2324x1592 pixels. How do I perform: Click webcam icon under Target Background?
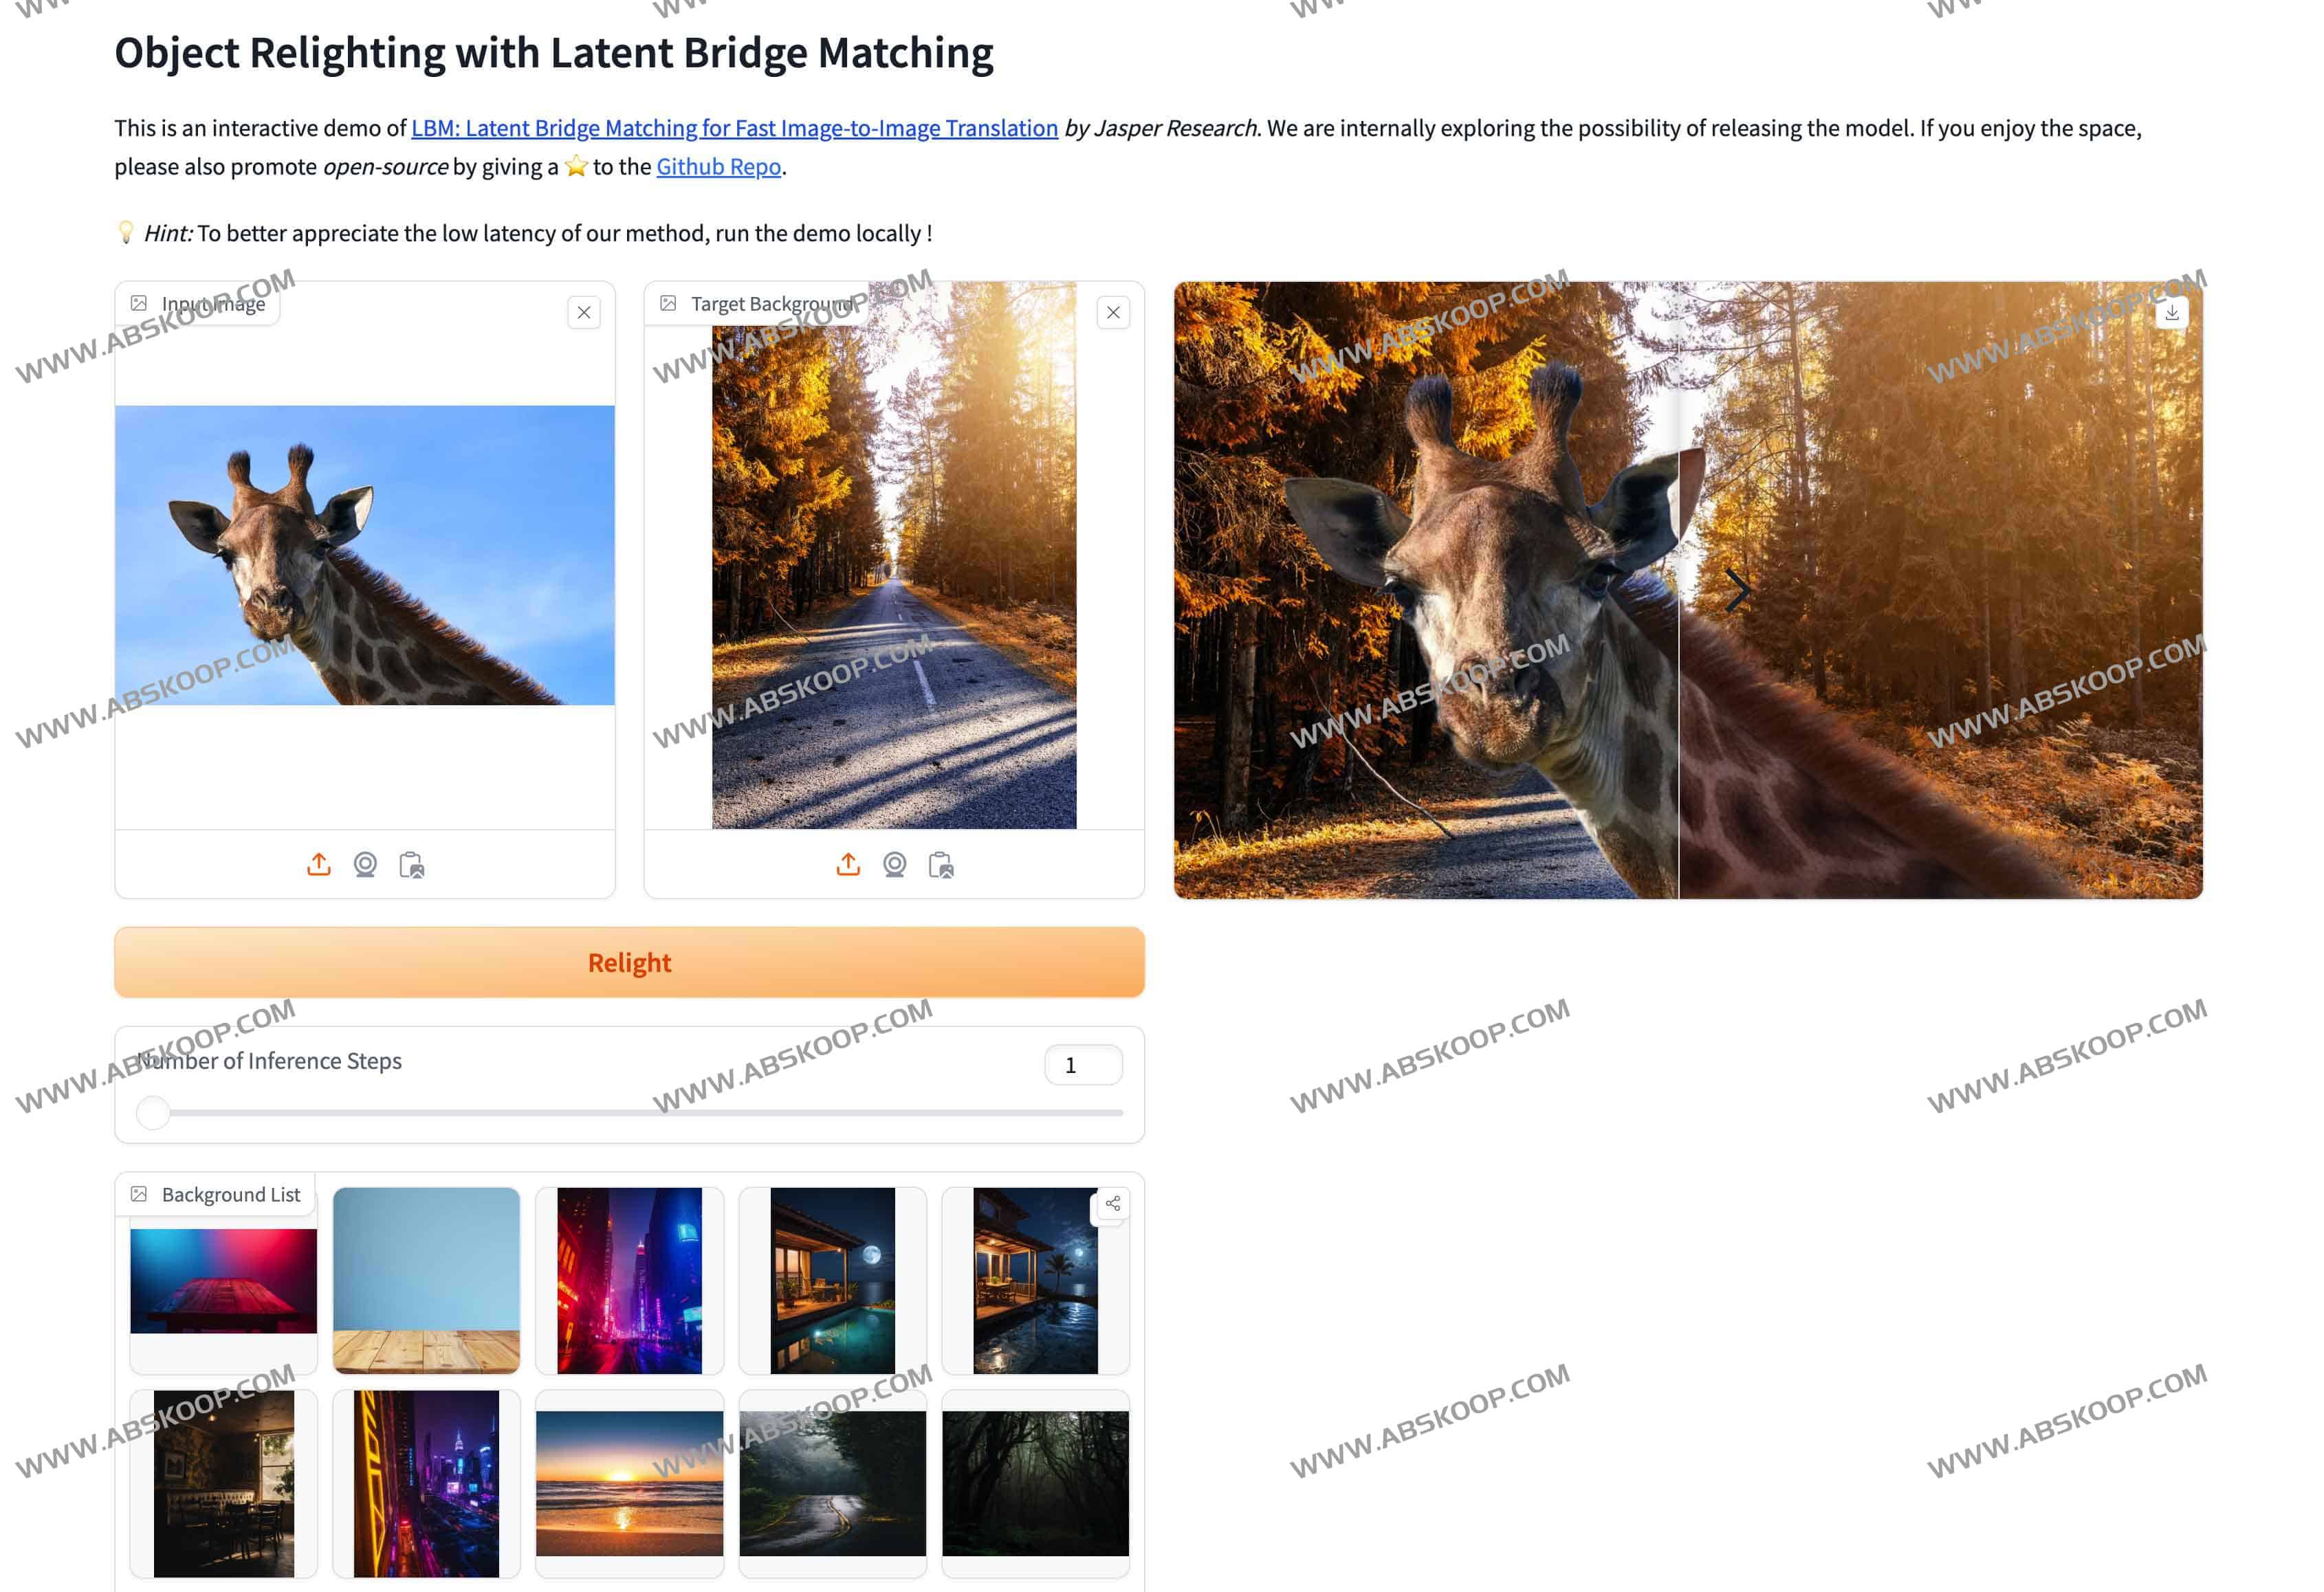pyautogui.click(x=894, y=865)
